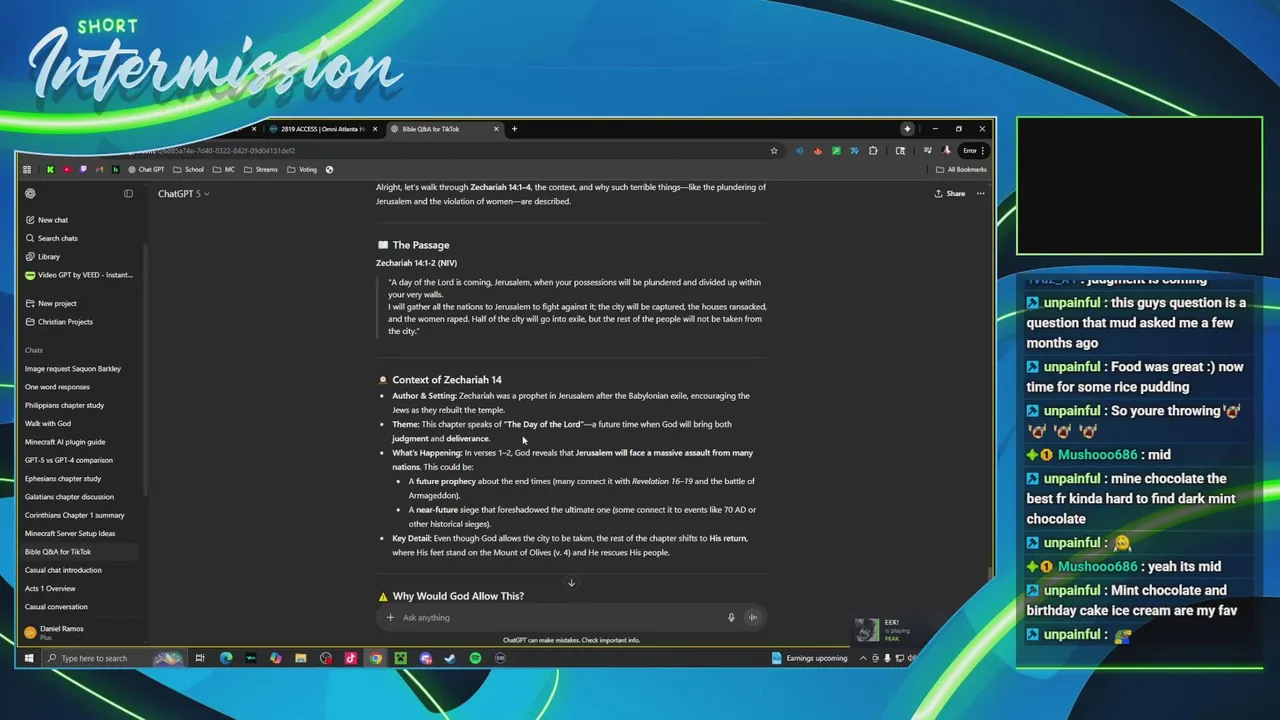1280x720 pixels.
Task: Open the Casual chat introduction chat
Action: tap(63, 570)
